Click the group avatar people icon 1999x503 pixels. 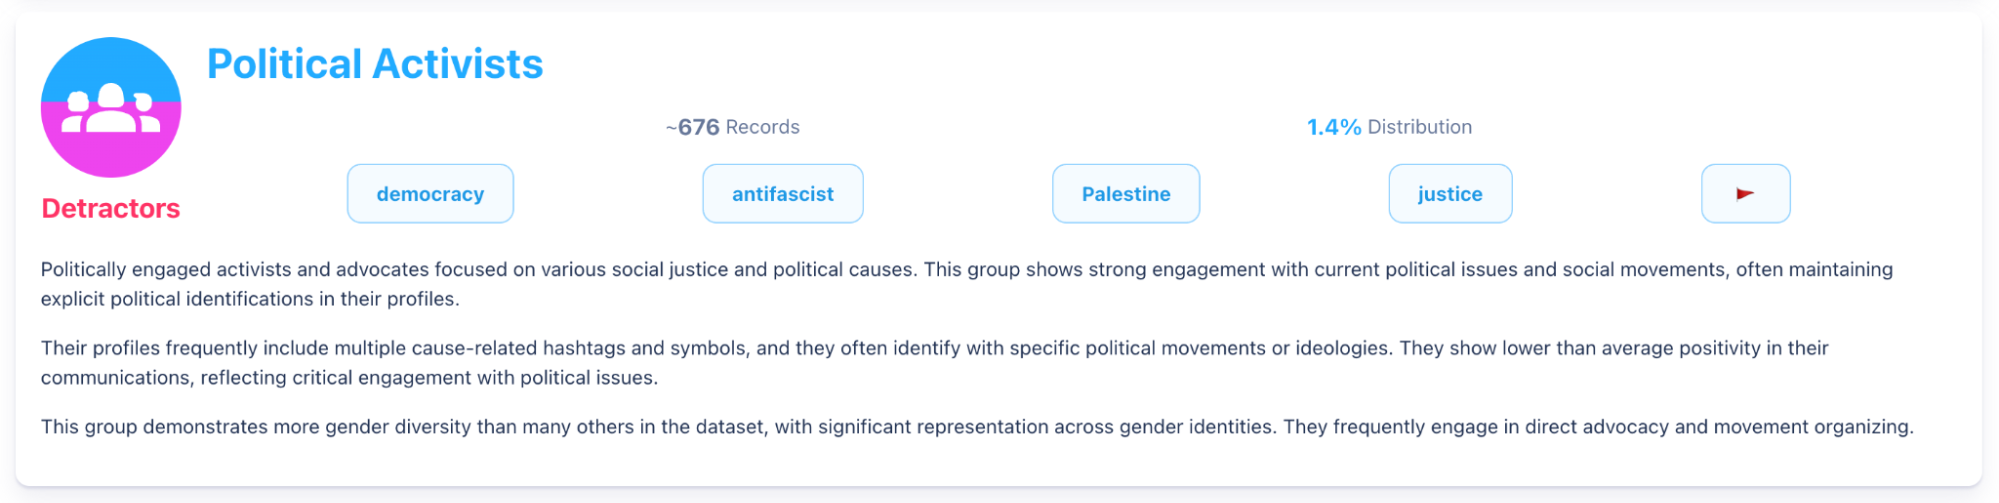[x=111, y=109]
